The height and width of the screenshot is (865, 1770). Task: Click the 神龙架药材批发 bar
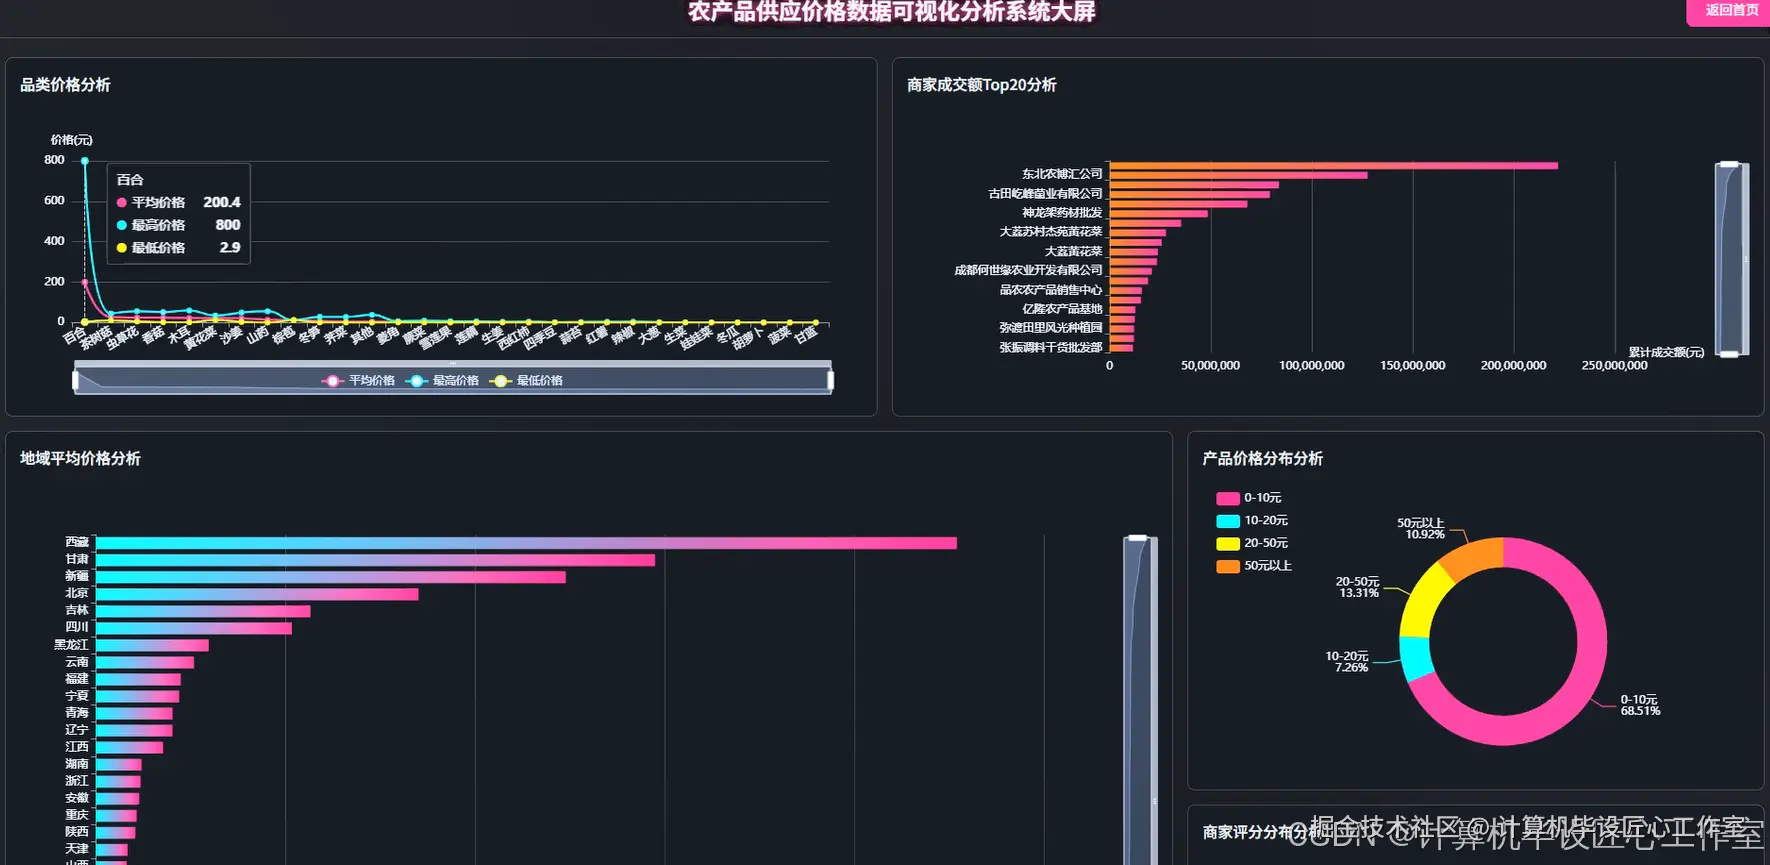[1159, 213]
